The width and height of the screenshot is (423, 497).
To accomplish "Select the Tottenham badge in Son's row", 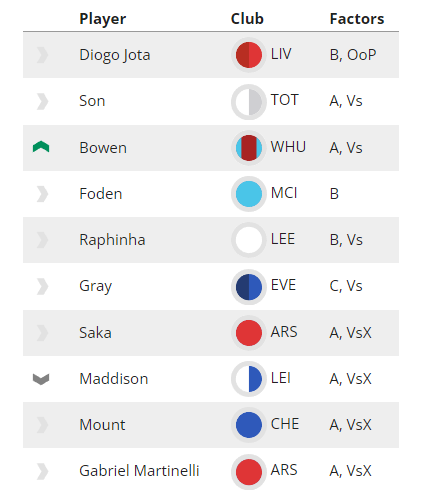I will (x=249, y=101).
